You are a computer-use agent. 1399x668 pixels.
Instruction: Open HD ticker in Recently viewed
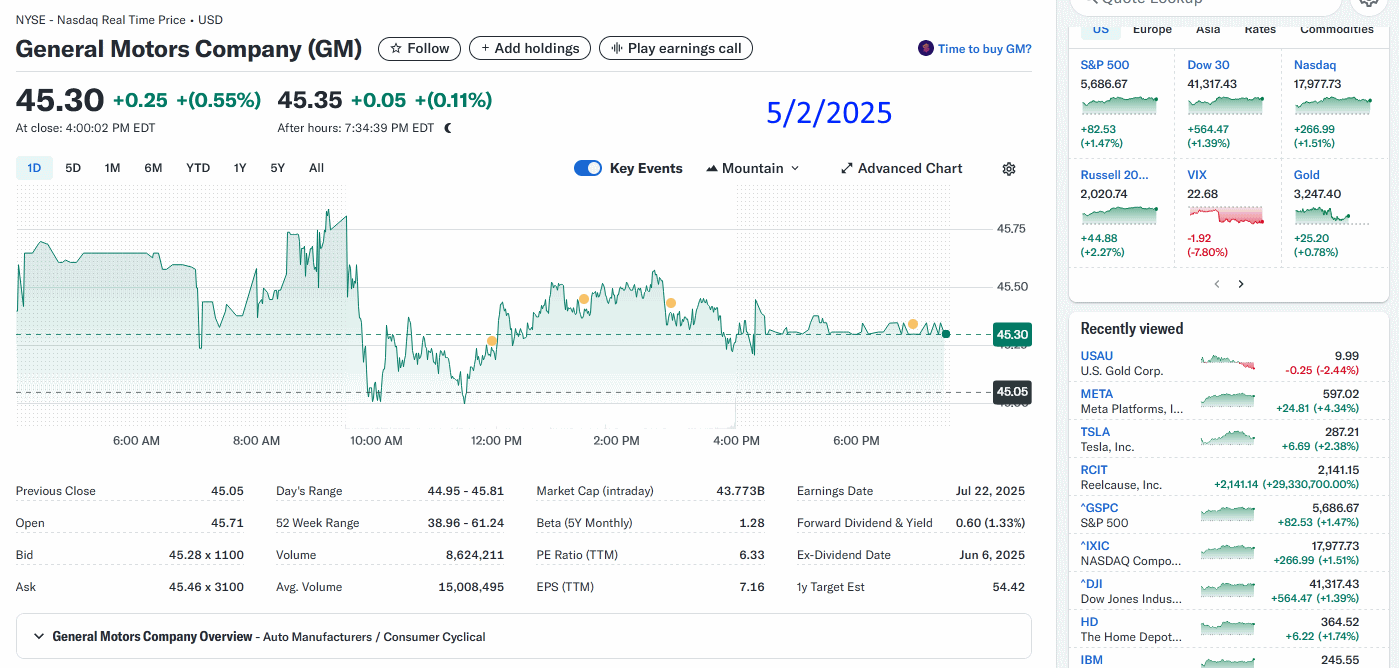1089,622
